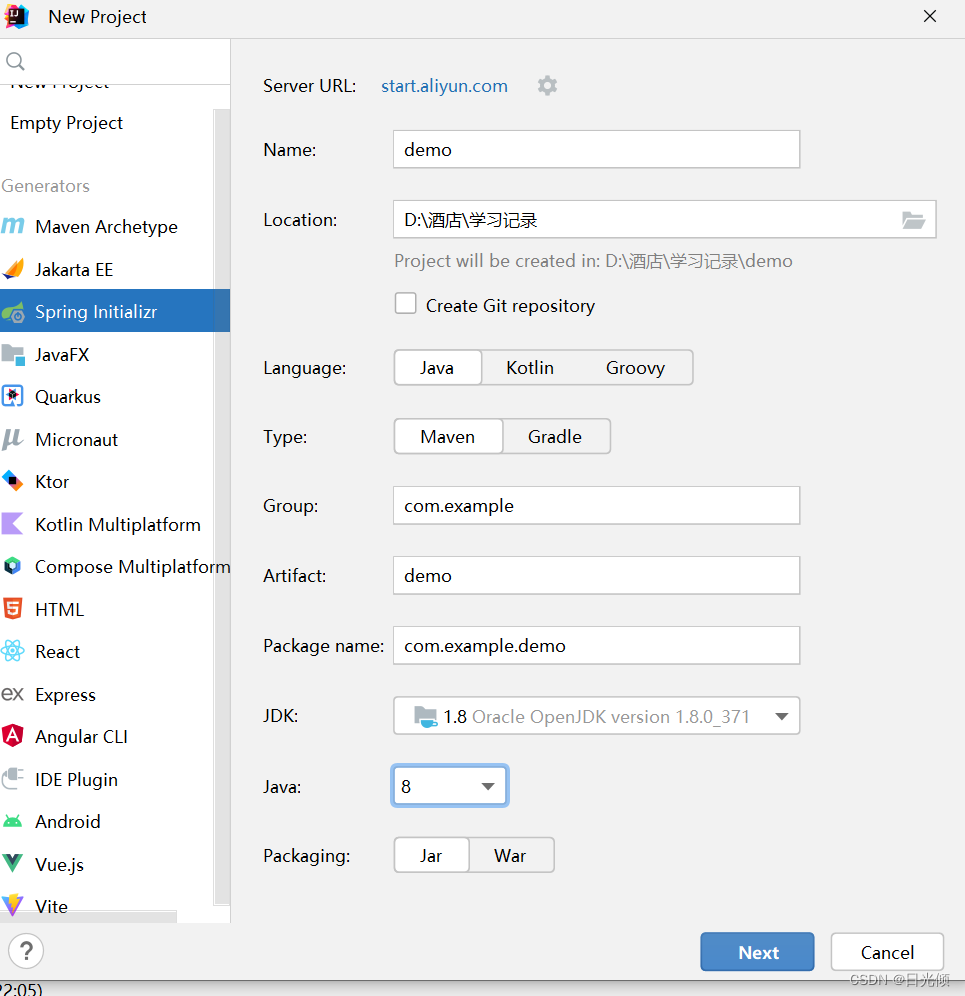Select the Angular CLI generator label
Viewport: 965px width, 996px height.
coord(81,737)
